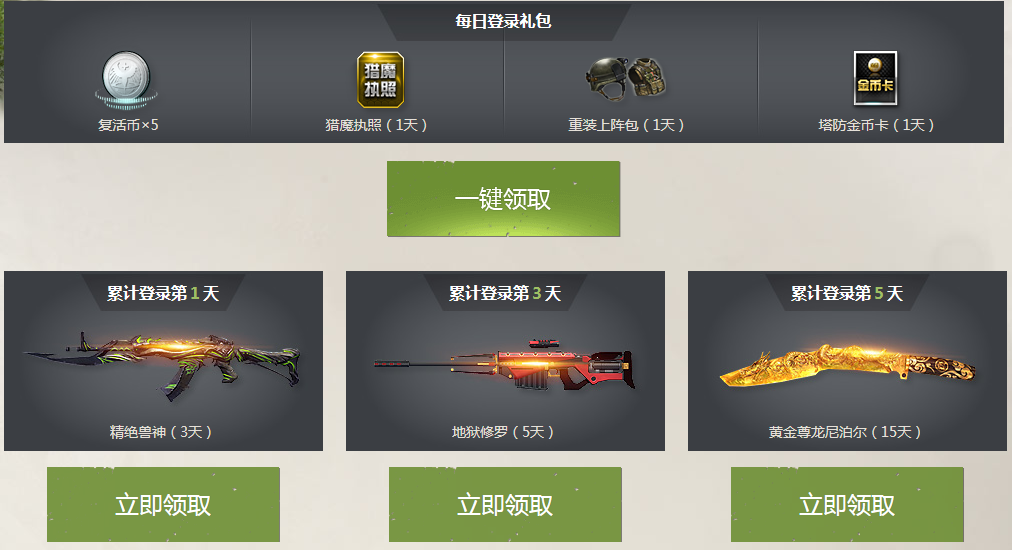Screen dimensions: 1012x550
Task: Claim reward under 地狱修罗 with 立即领取
Action: point(505,504)
